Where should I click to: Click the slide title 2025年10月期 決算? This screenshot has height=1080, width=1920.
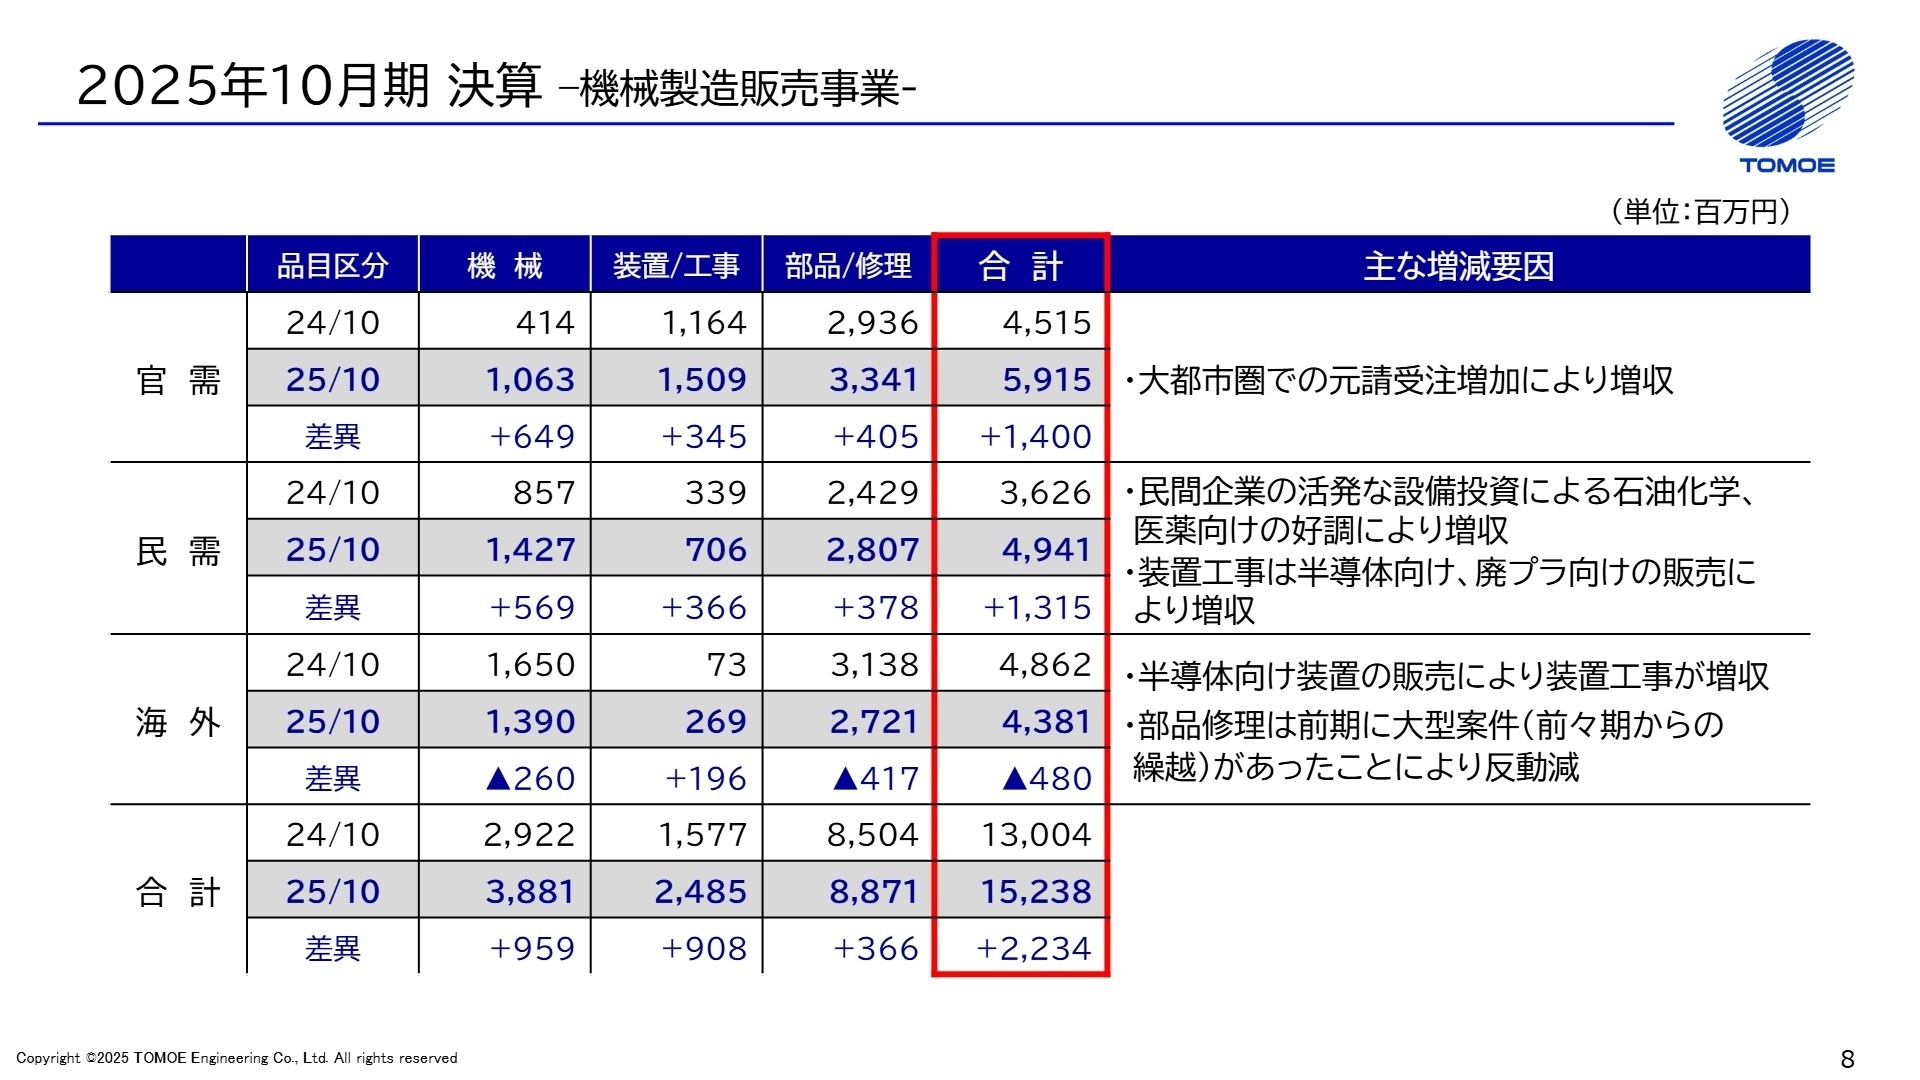(310, 85)
